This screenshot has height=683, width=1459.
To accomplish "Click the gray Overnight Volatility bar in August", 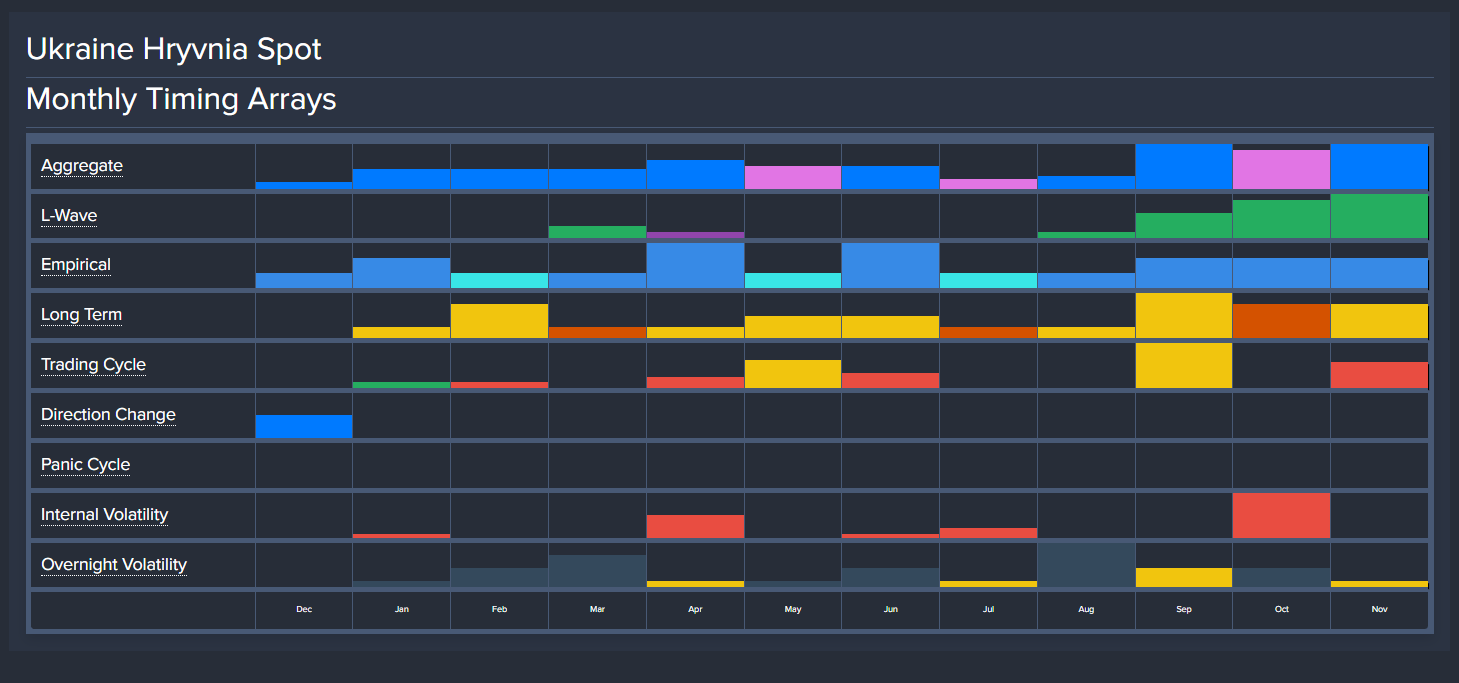I will (x=1086, y=565).
